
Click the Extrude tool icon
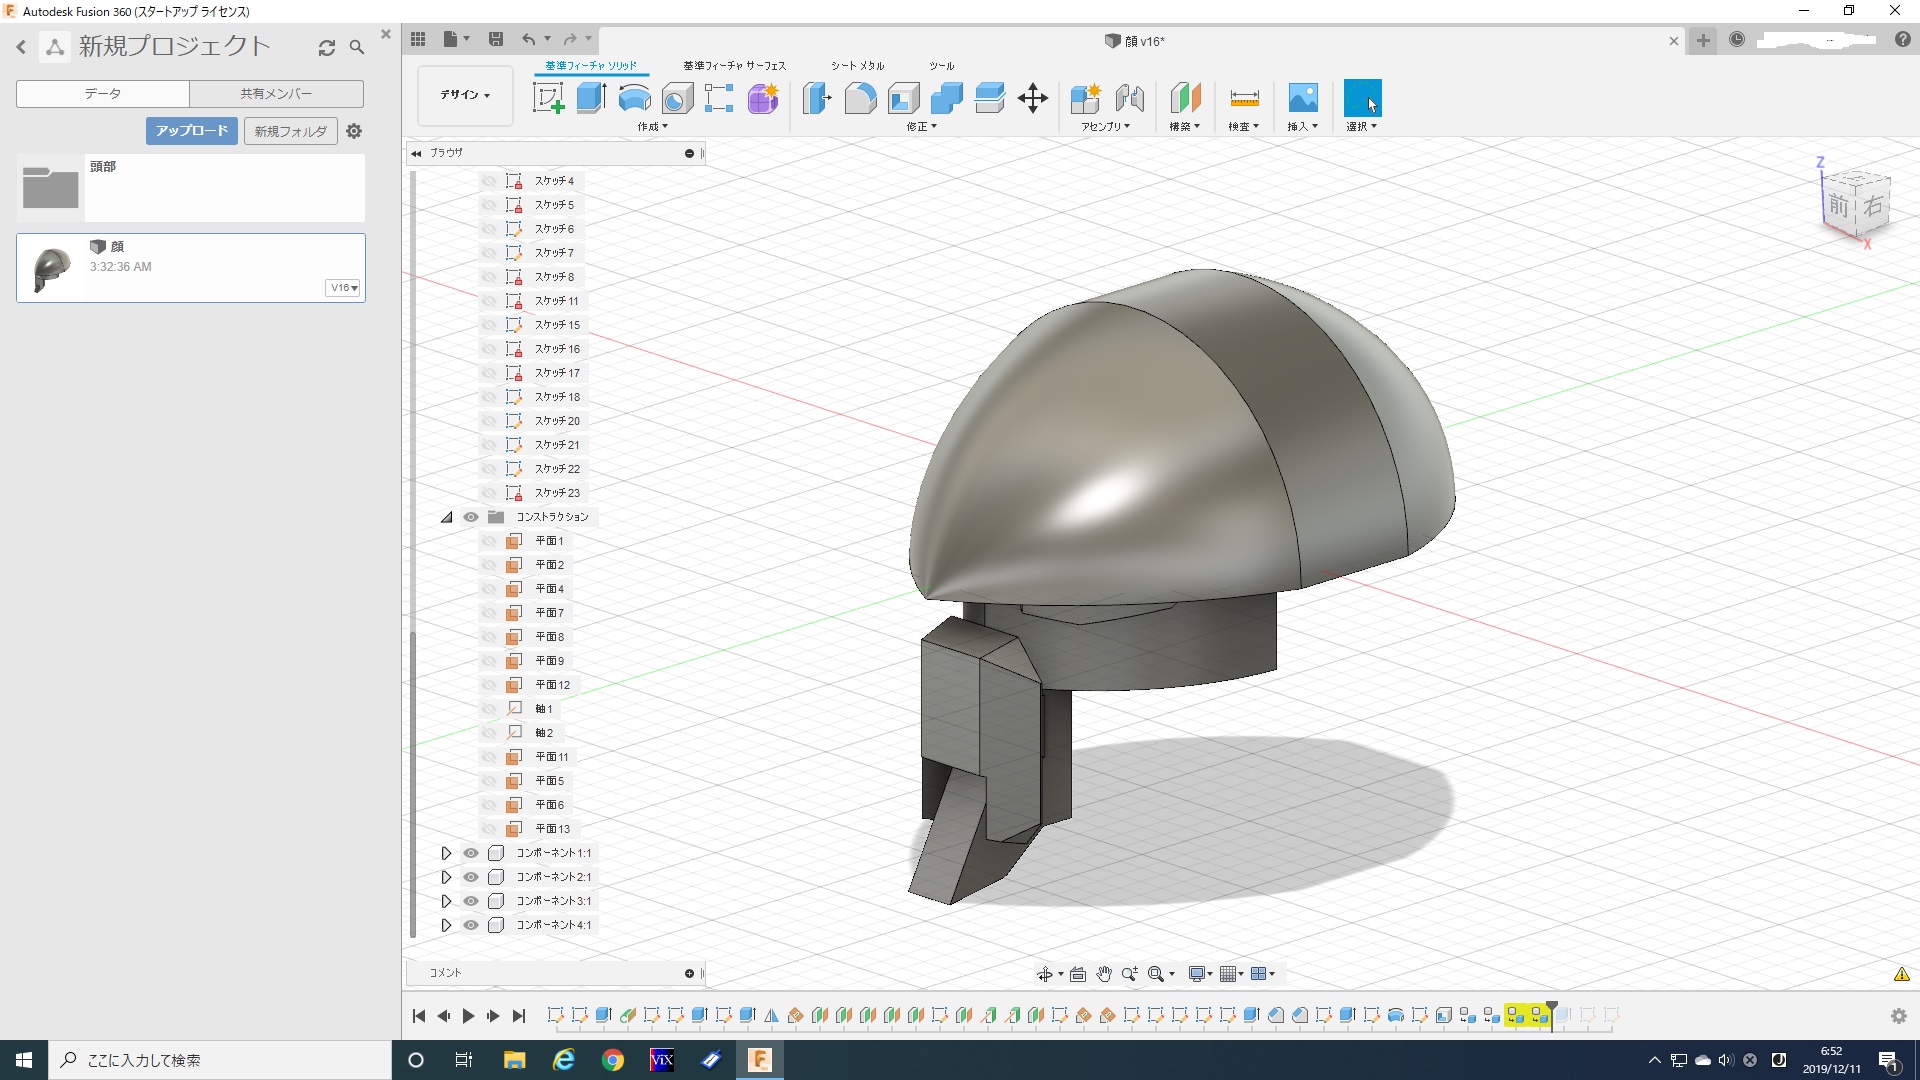(592, 98)
